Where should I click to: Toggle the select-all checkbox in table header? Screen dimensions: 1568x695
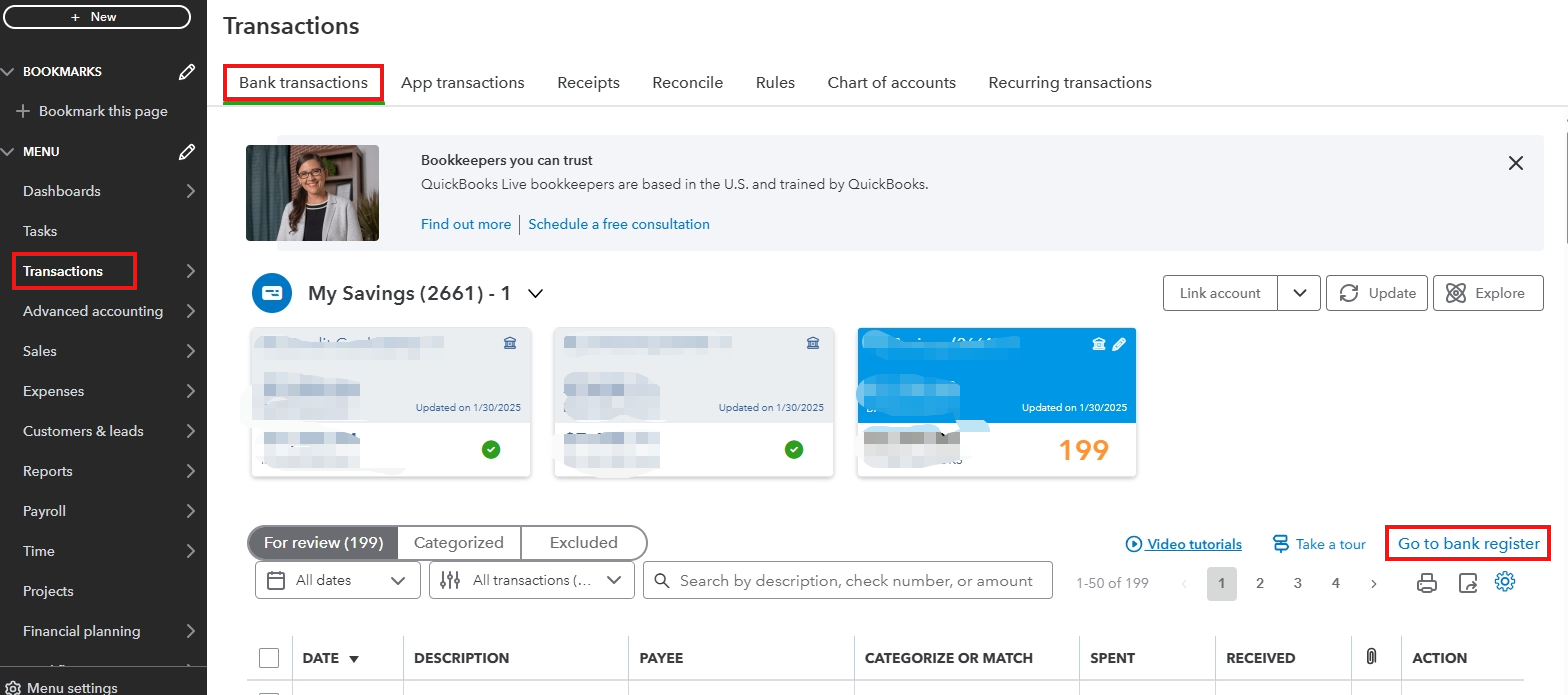tap(269, 658)
